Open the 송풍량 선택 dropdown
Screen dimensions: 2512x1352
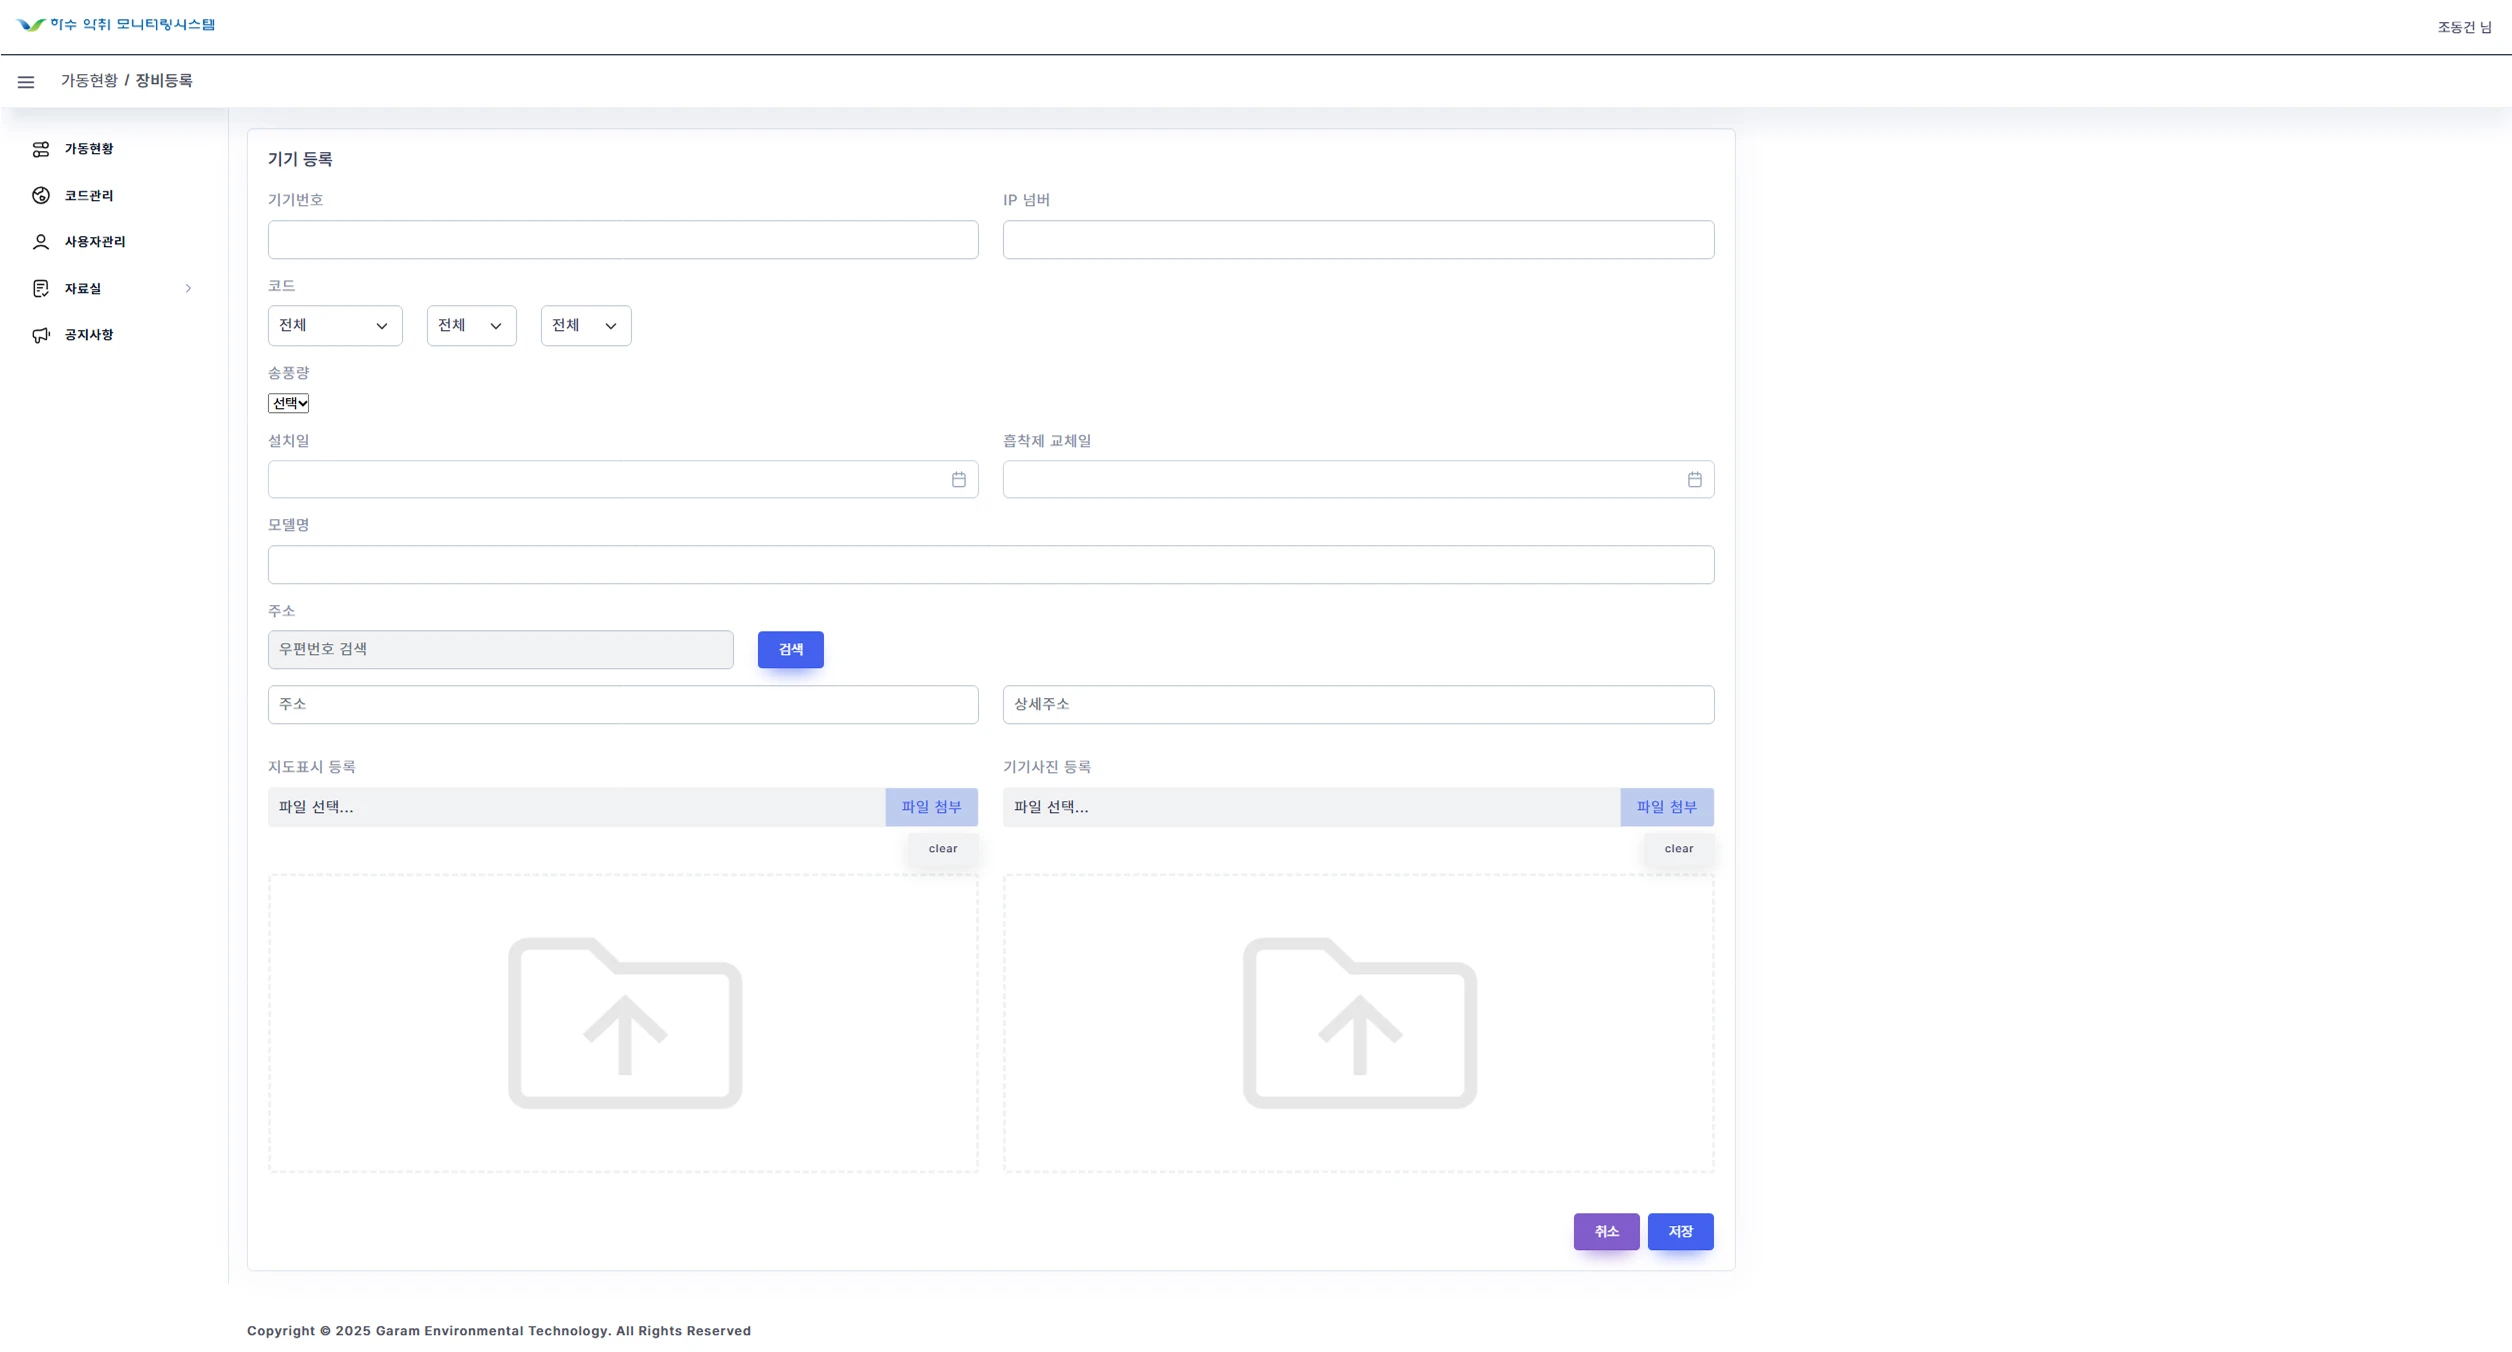(x=288, y=403)
